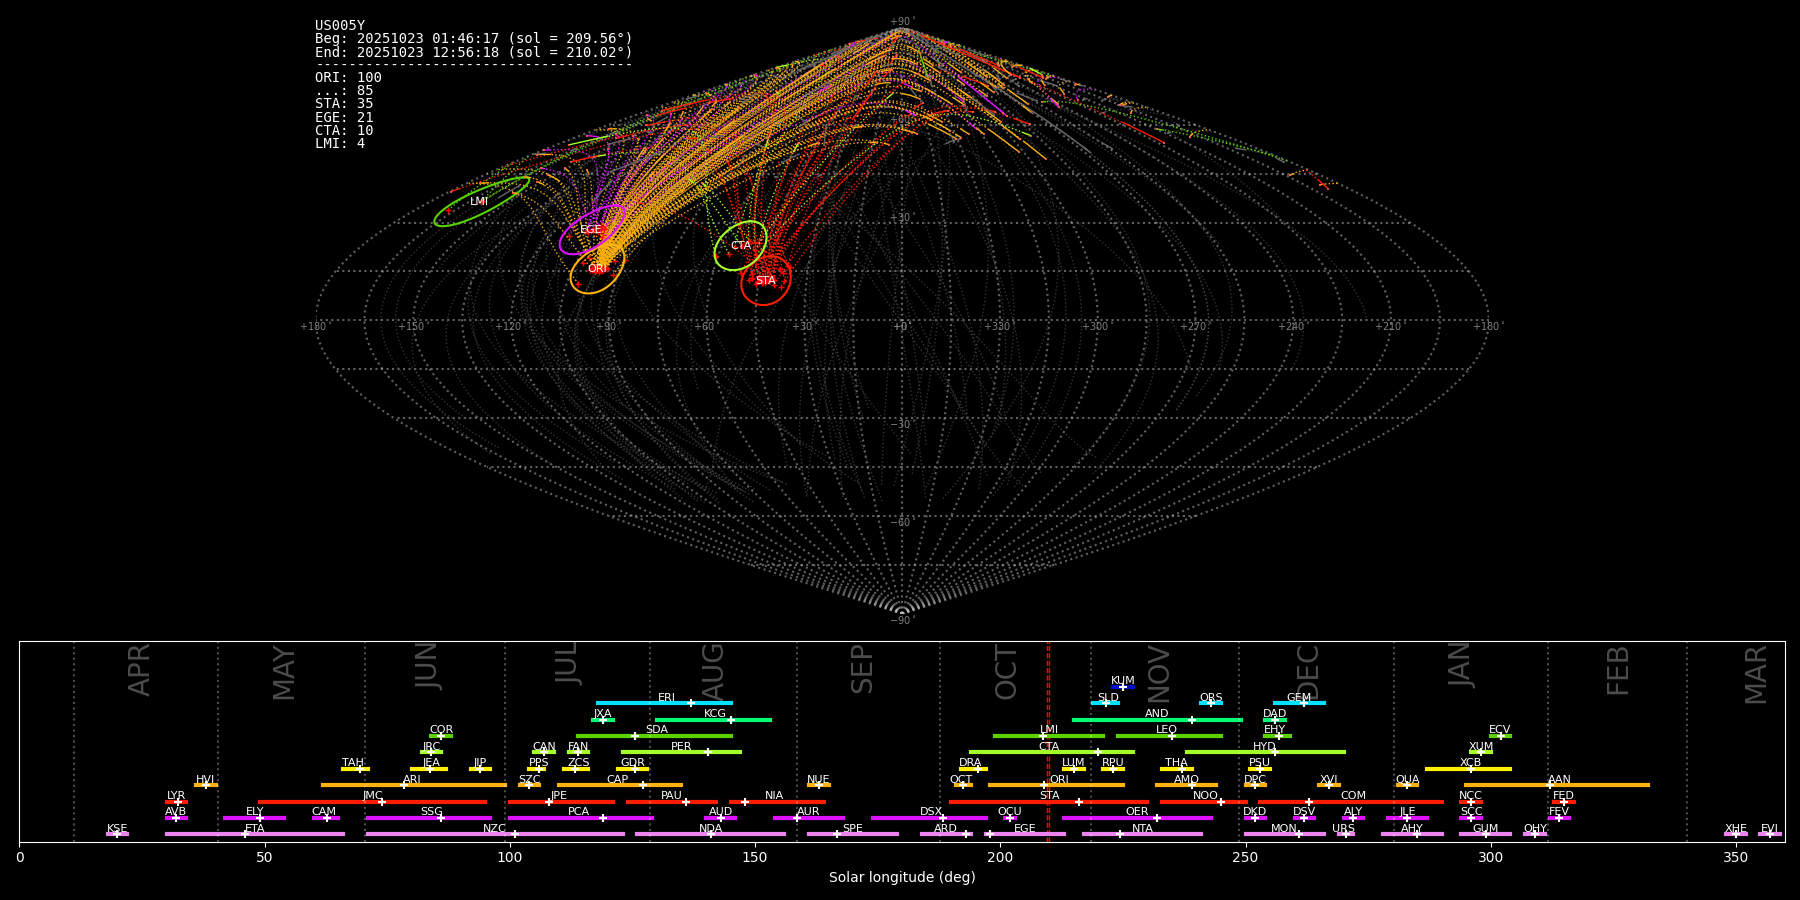Click the legend entry ORI: 100
This screenshot has width=1800, height=900.
pos(348,78)
